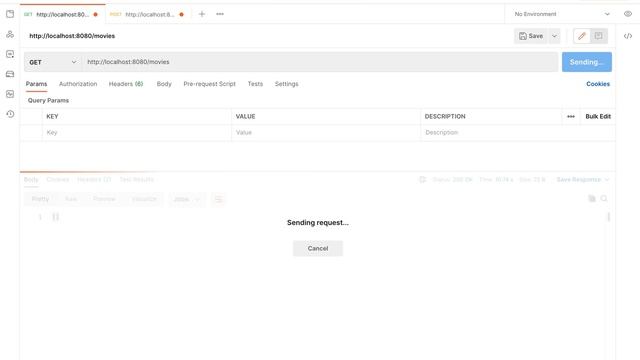Open the tab options ellipsis menu
The image size is (640, 360).
pyautogui.click(x=220, y=14)
